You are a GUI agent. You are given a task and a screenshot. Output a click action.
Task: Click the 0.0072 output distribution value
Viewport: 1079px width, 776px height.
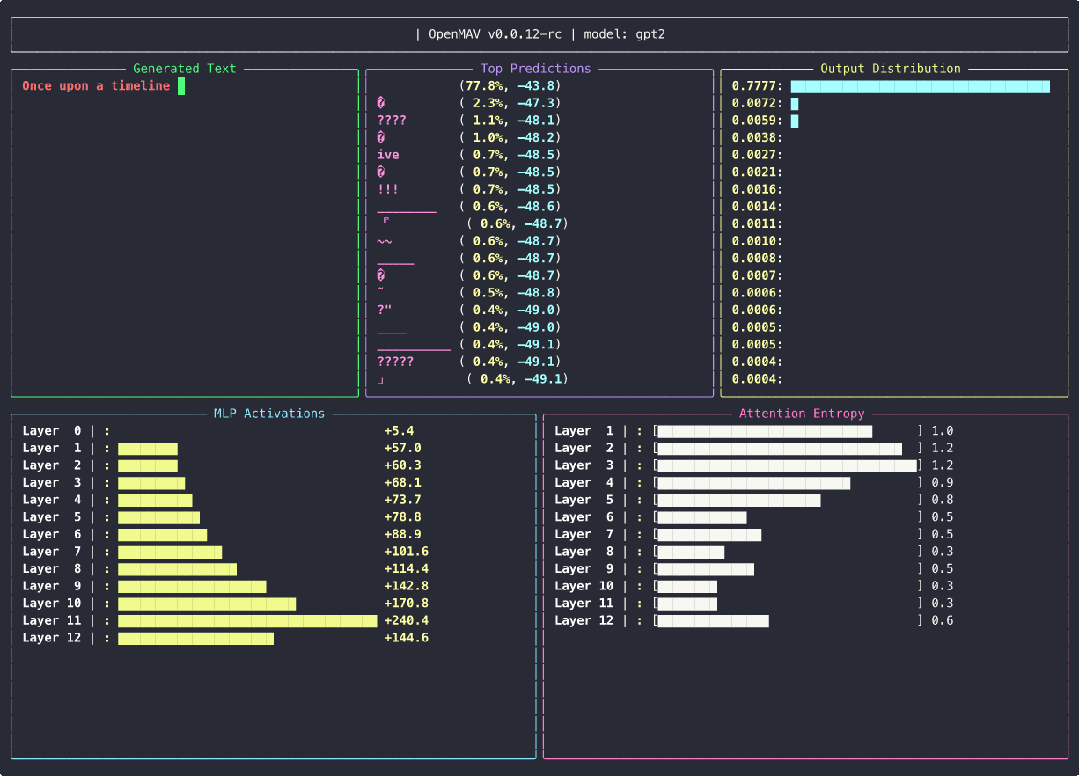[x=757, y=103]
